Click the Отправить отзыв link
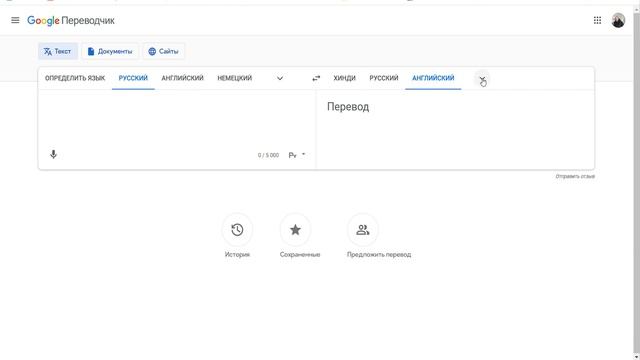The height and width of the screenshot is (360, 640). (575, 176)
